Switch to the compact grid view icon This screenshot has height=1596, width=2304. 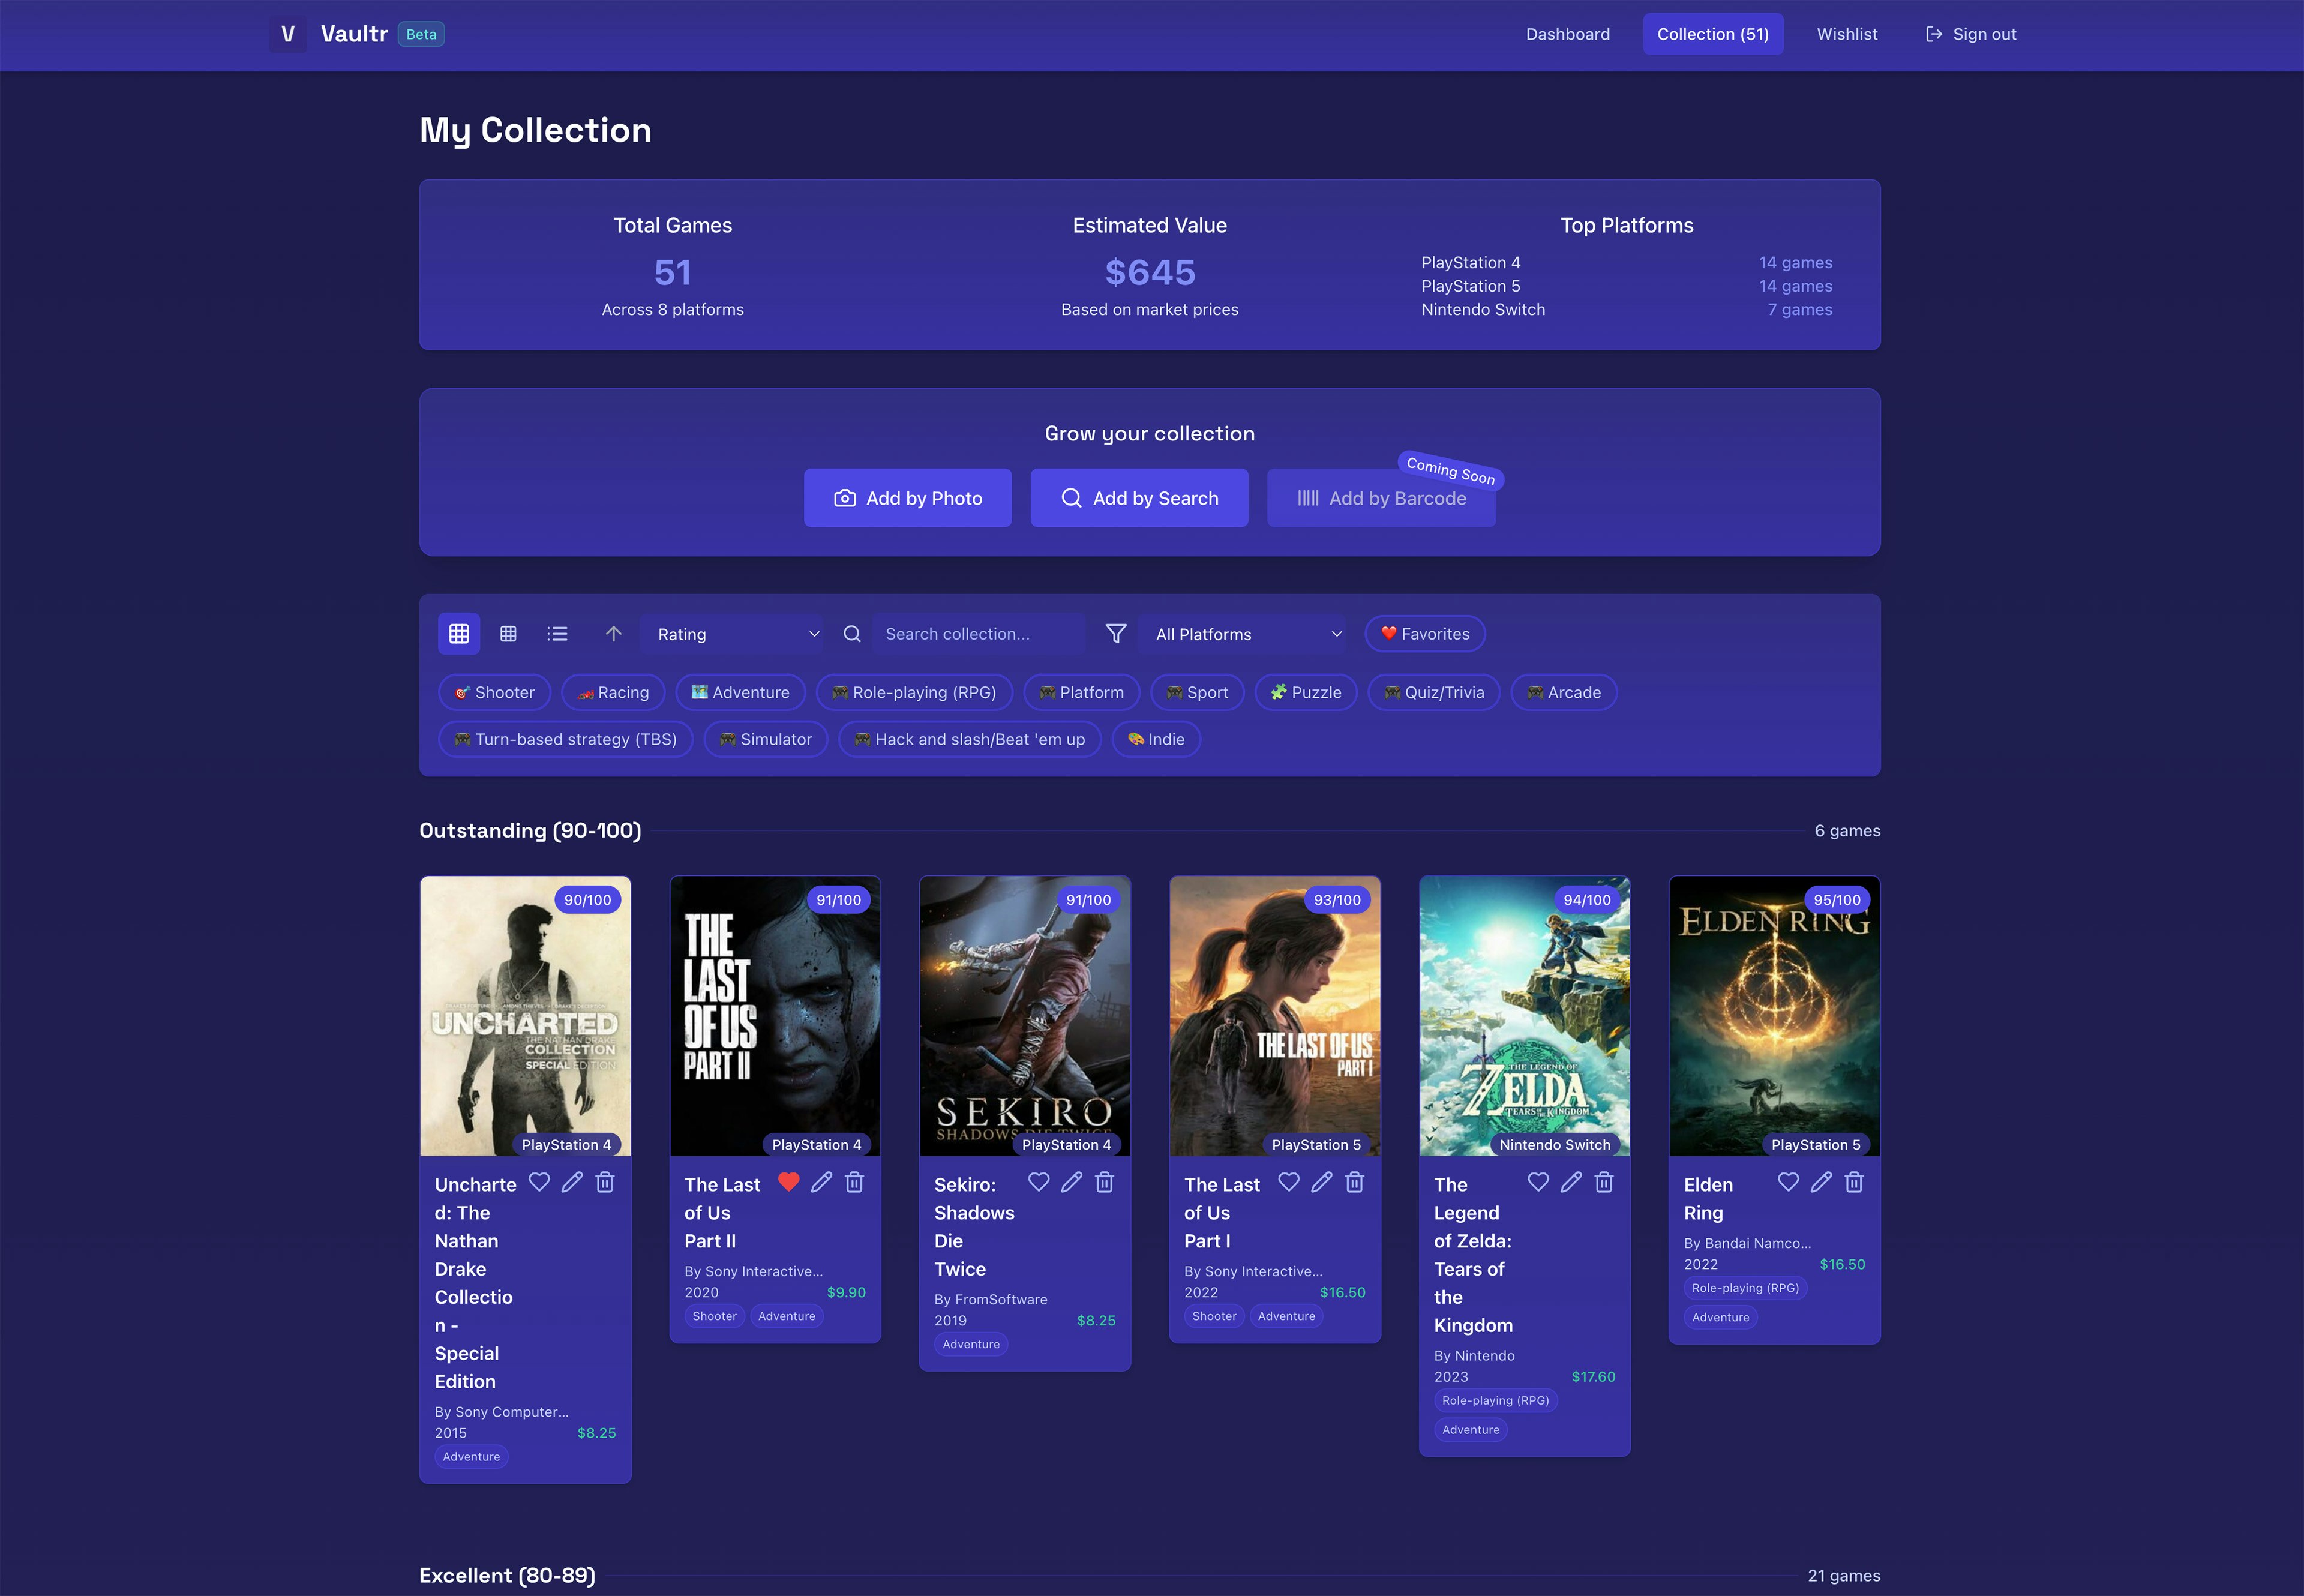coord(508,634)
